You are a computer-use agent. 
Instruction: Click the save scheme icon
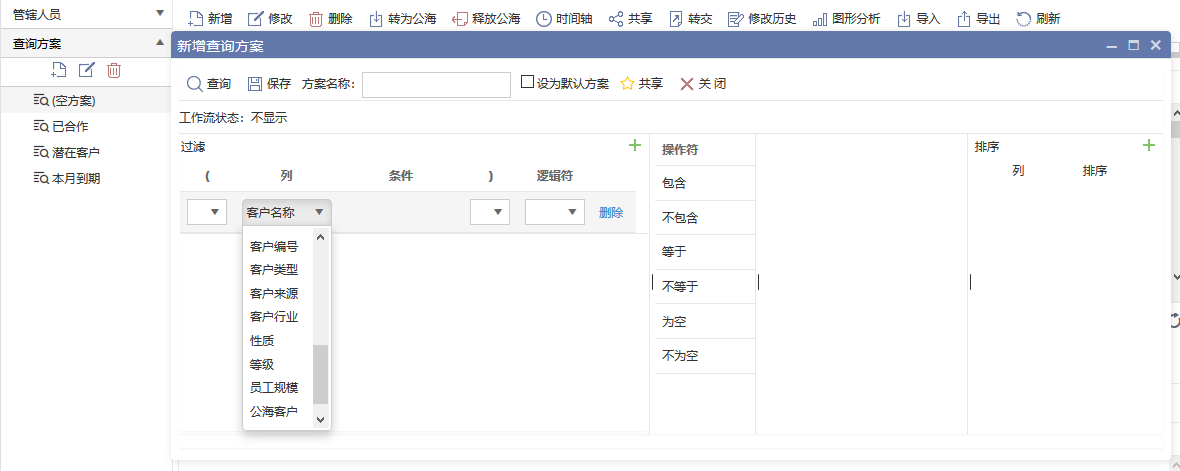click(255, 84)
